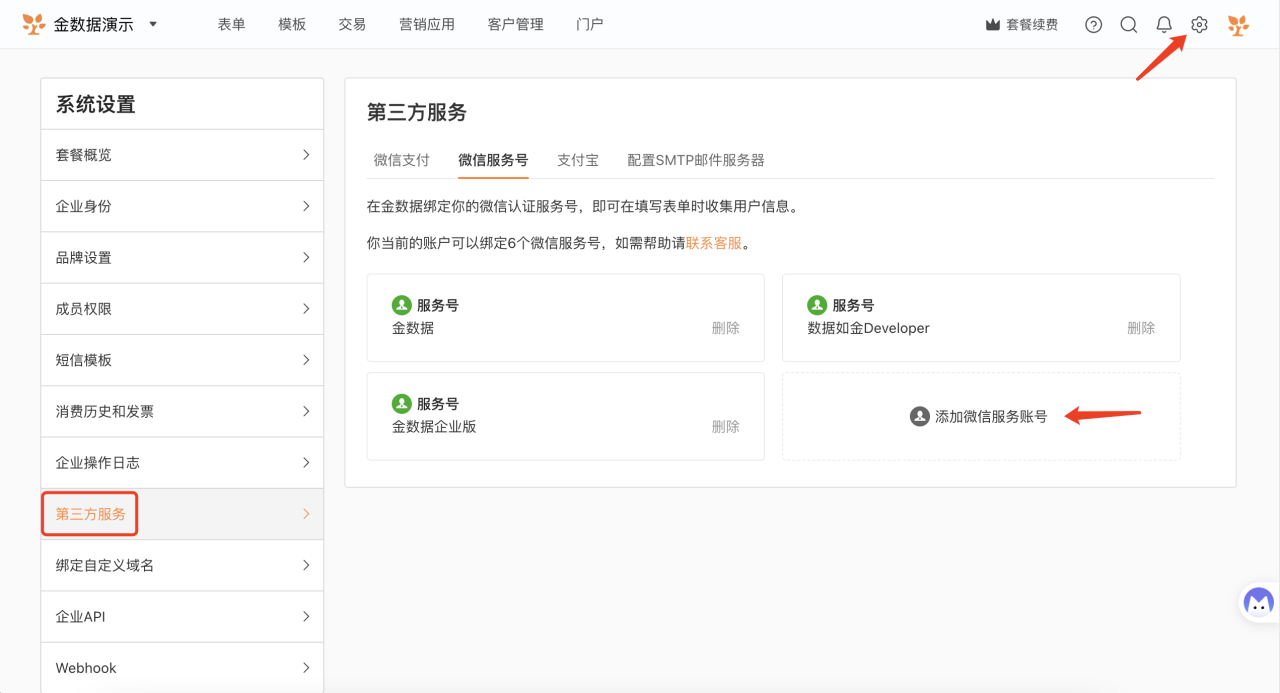Expand the chevron on 绑定自定义域名 row
The height and width of the screenshot is (693, 1280).
coord(306,565)
